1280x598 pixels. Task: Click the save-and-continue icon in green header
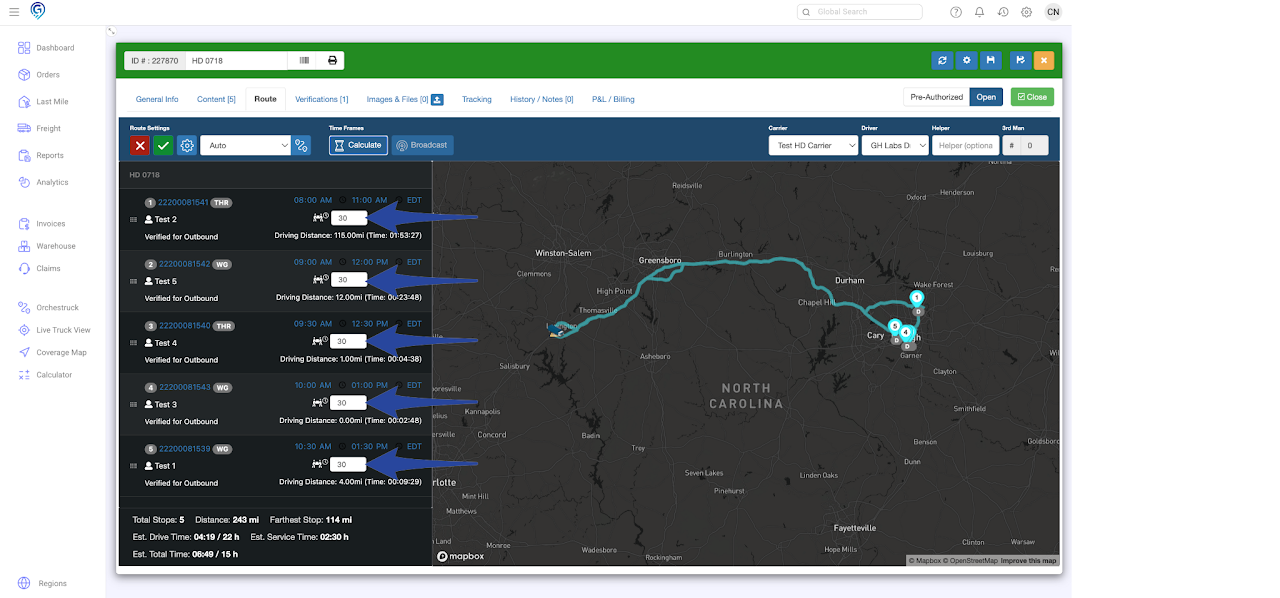[x=1020, y=60]
